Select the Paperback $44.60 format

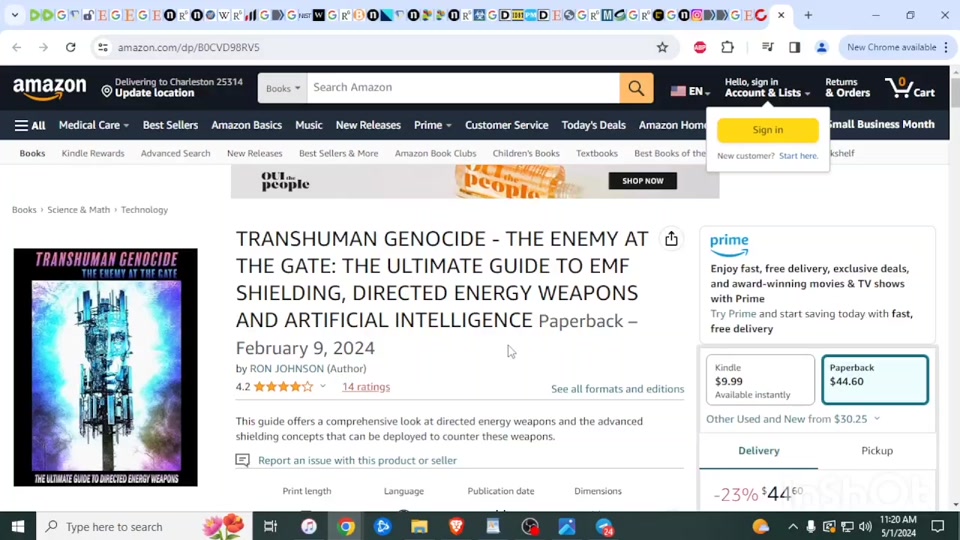tap(874, 380)
